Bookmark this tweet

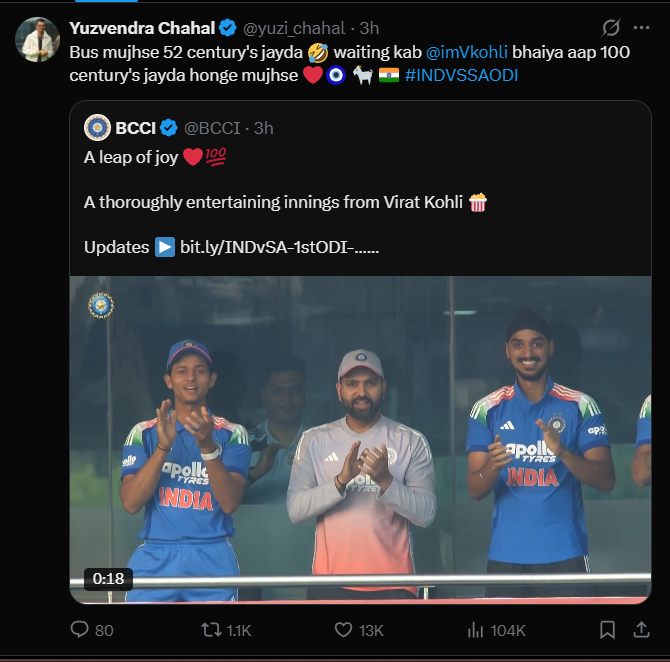pos(607,630)
